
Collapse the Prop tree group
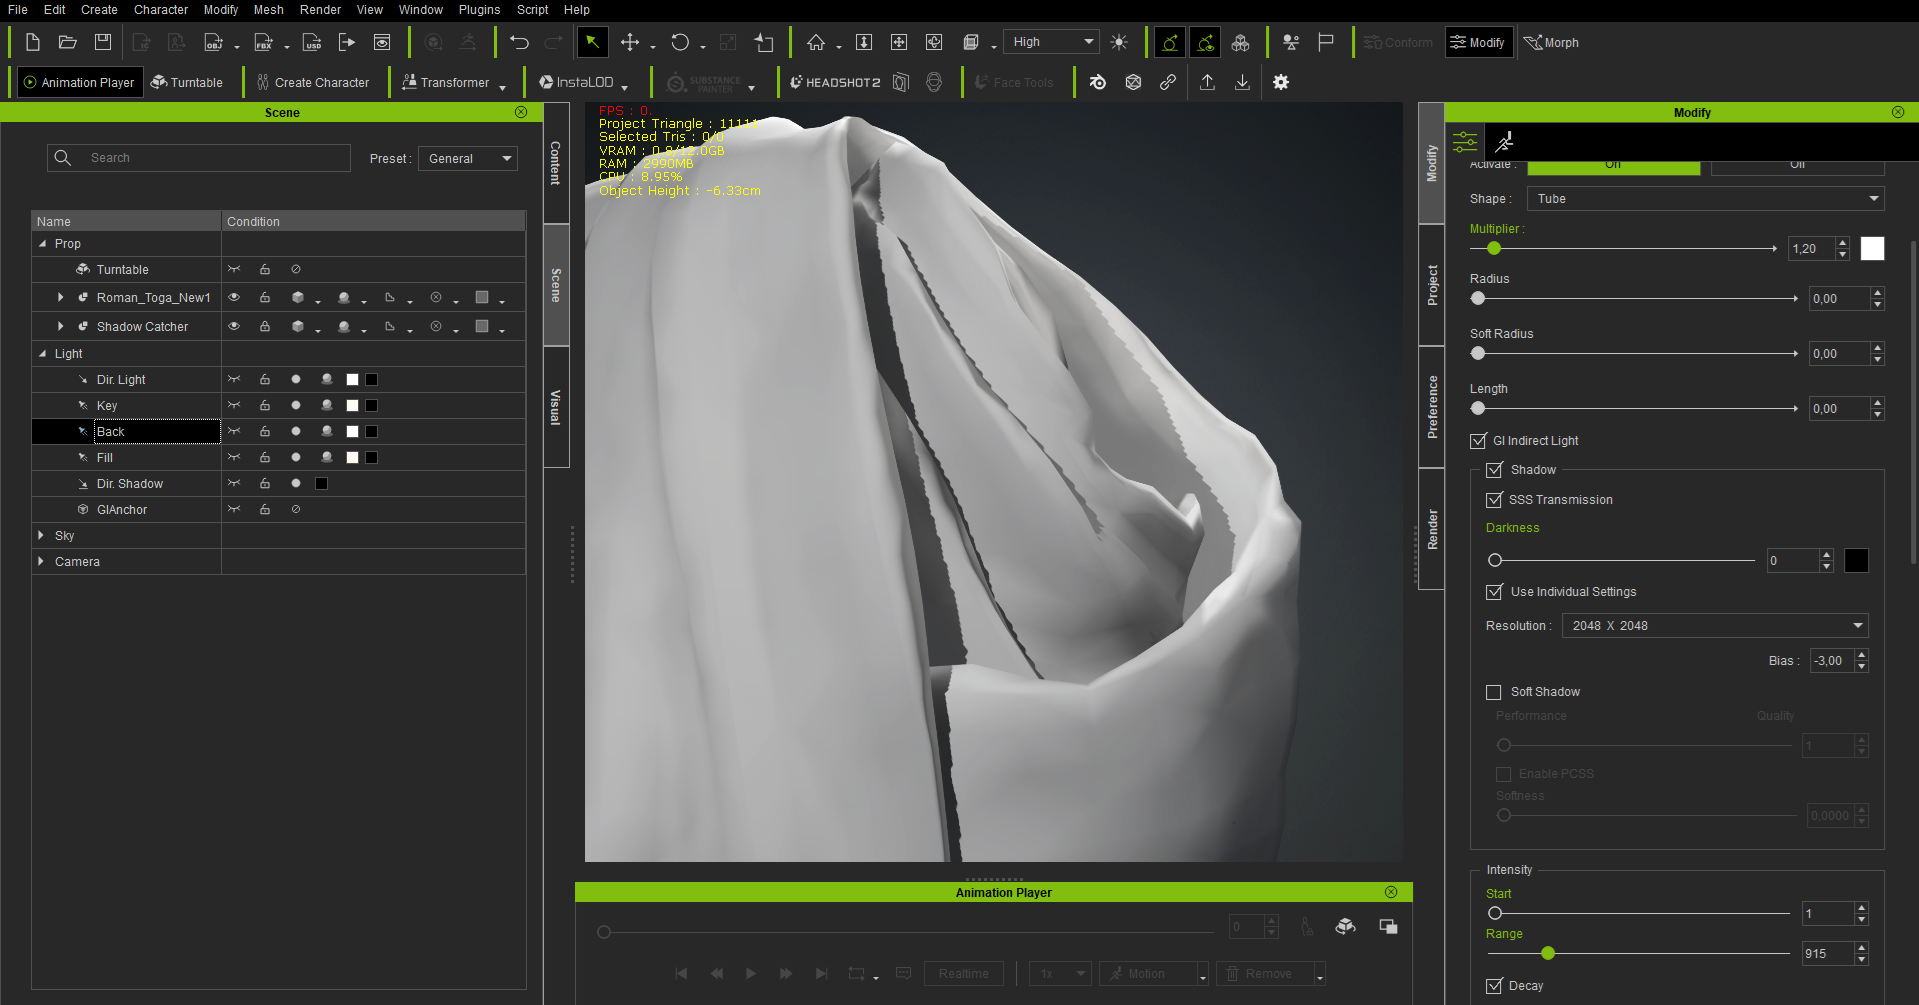42,243
